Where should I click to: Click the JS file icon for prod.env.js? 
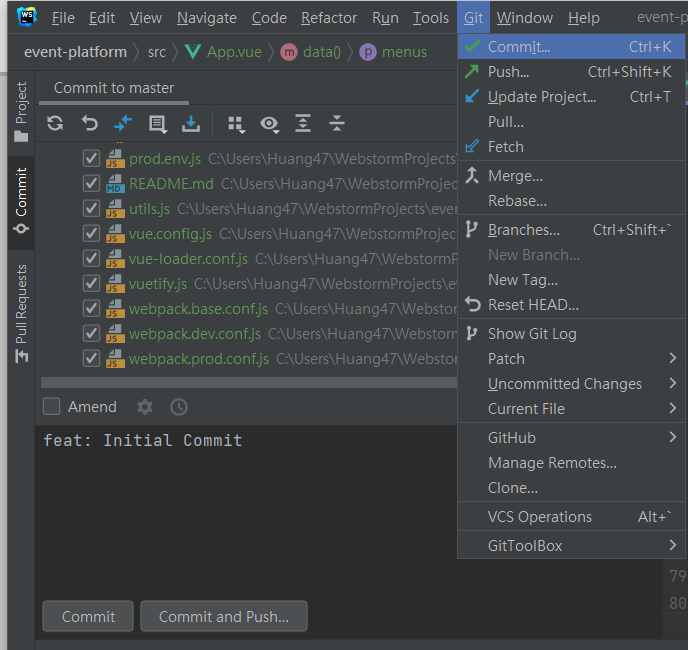(x=115, y=159)
